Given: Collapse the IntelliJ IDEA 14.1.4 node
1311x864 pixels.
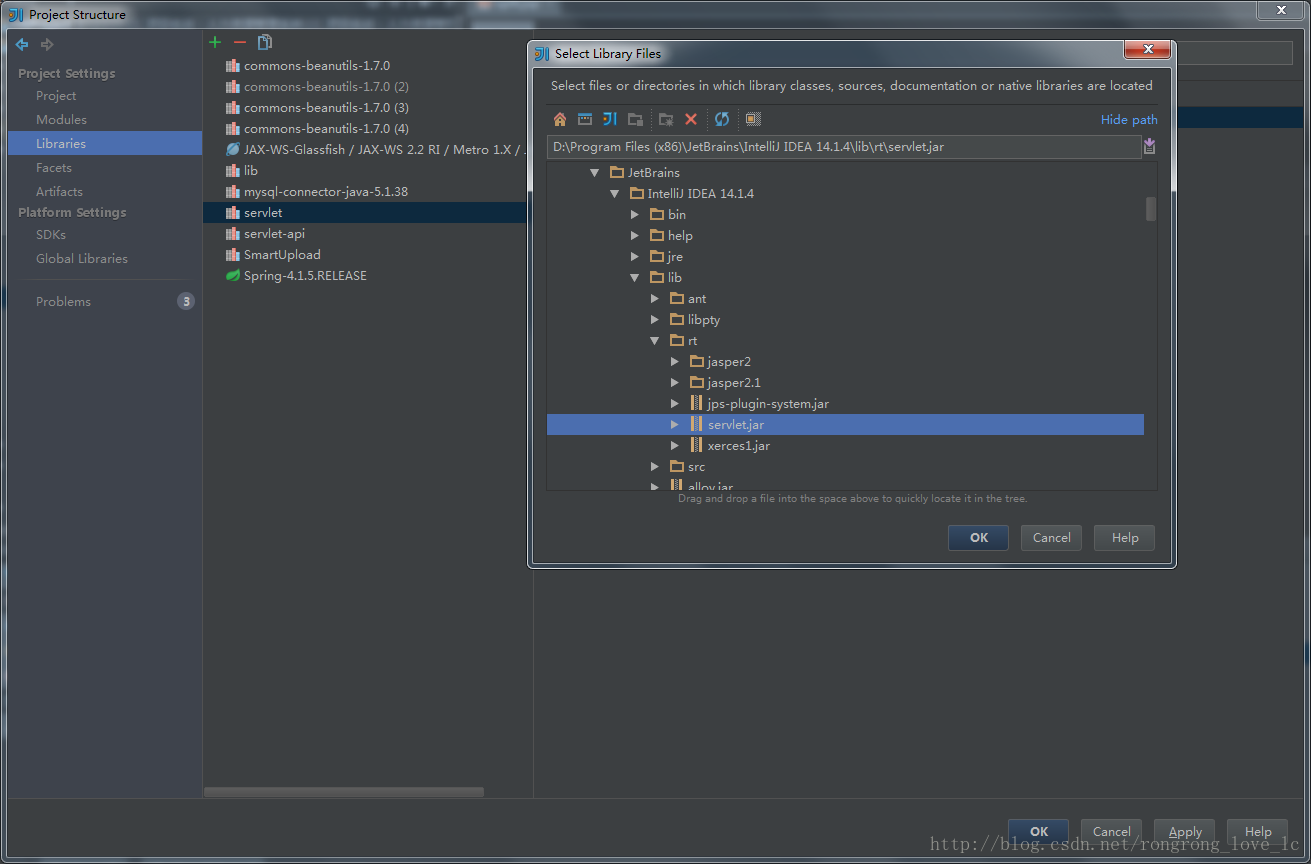Looking at the screenshot, I should (614, 194).
